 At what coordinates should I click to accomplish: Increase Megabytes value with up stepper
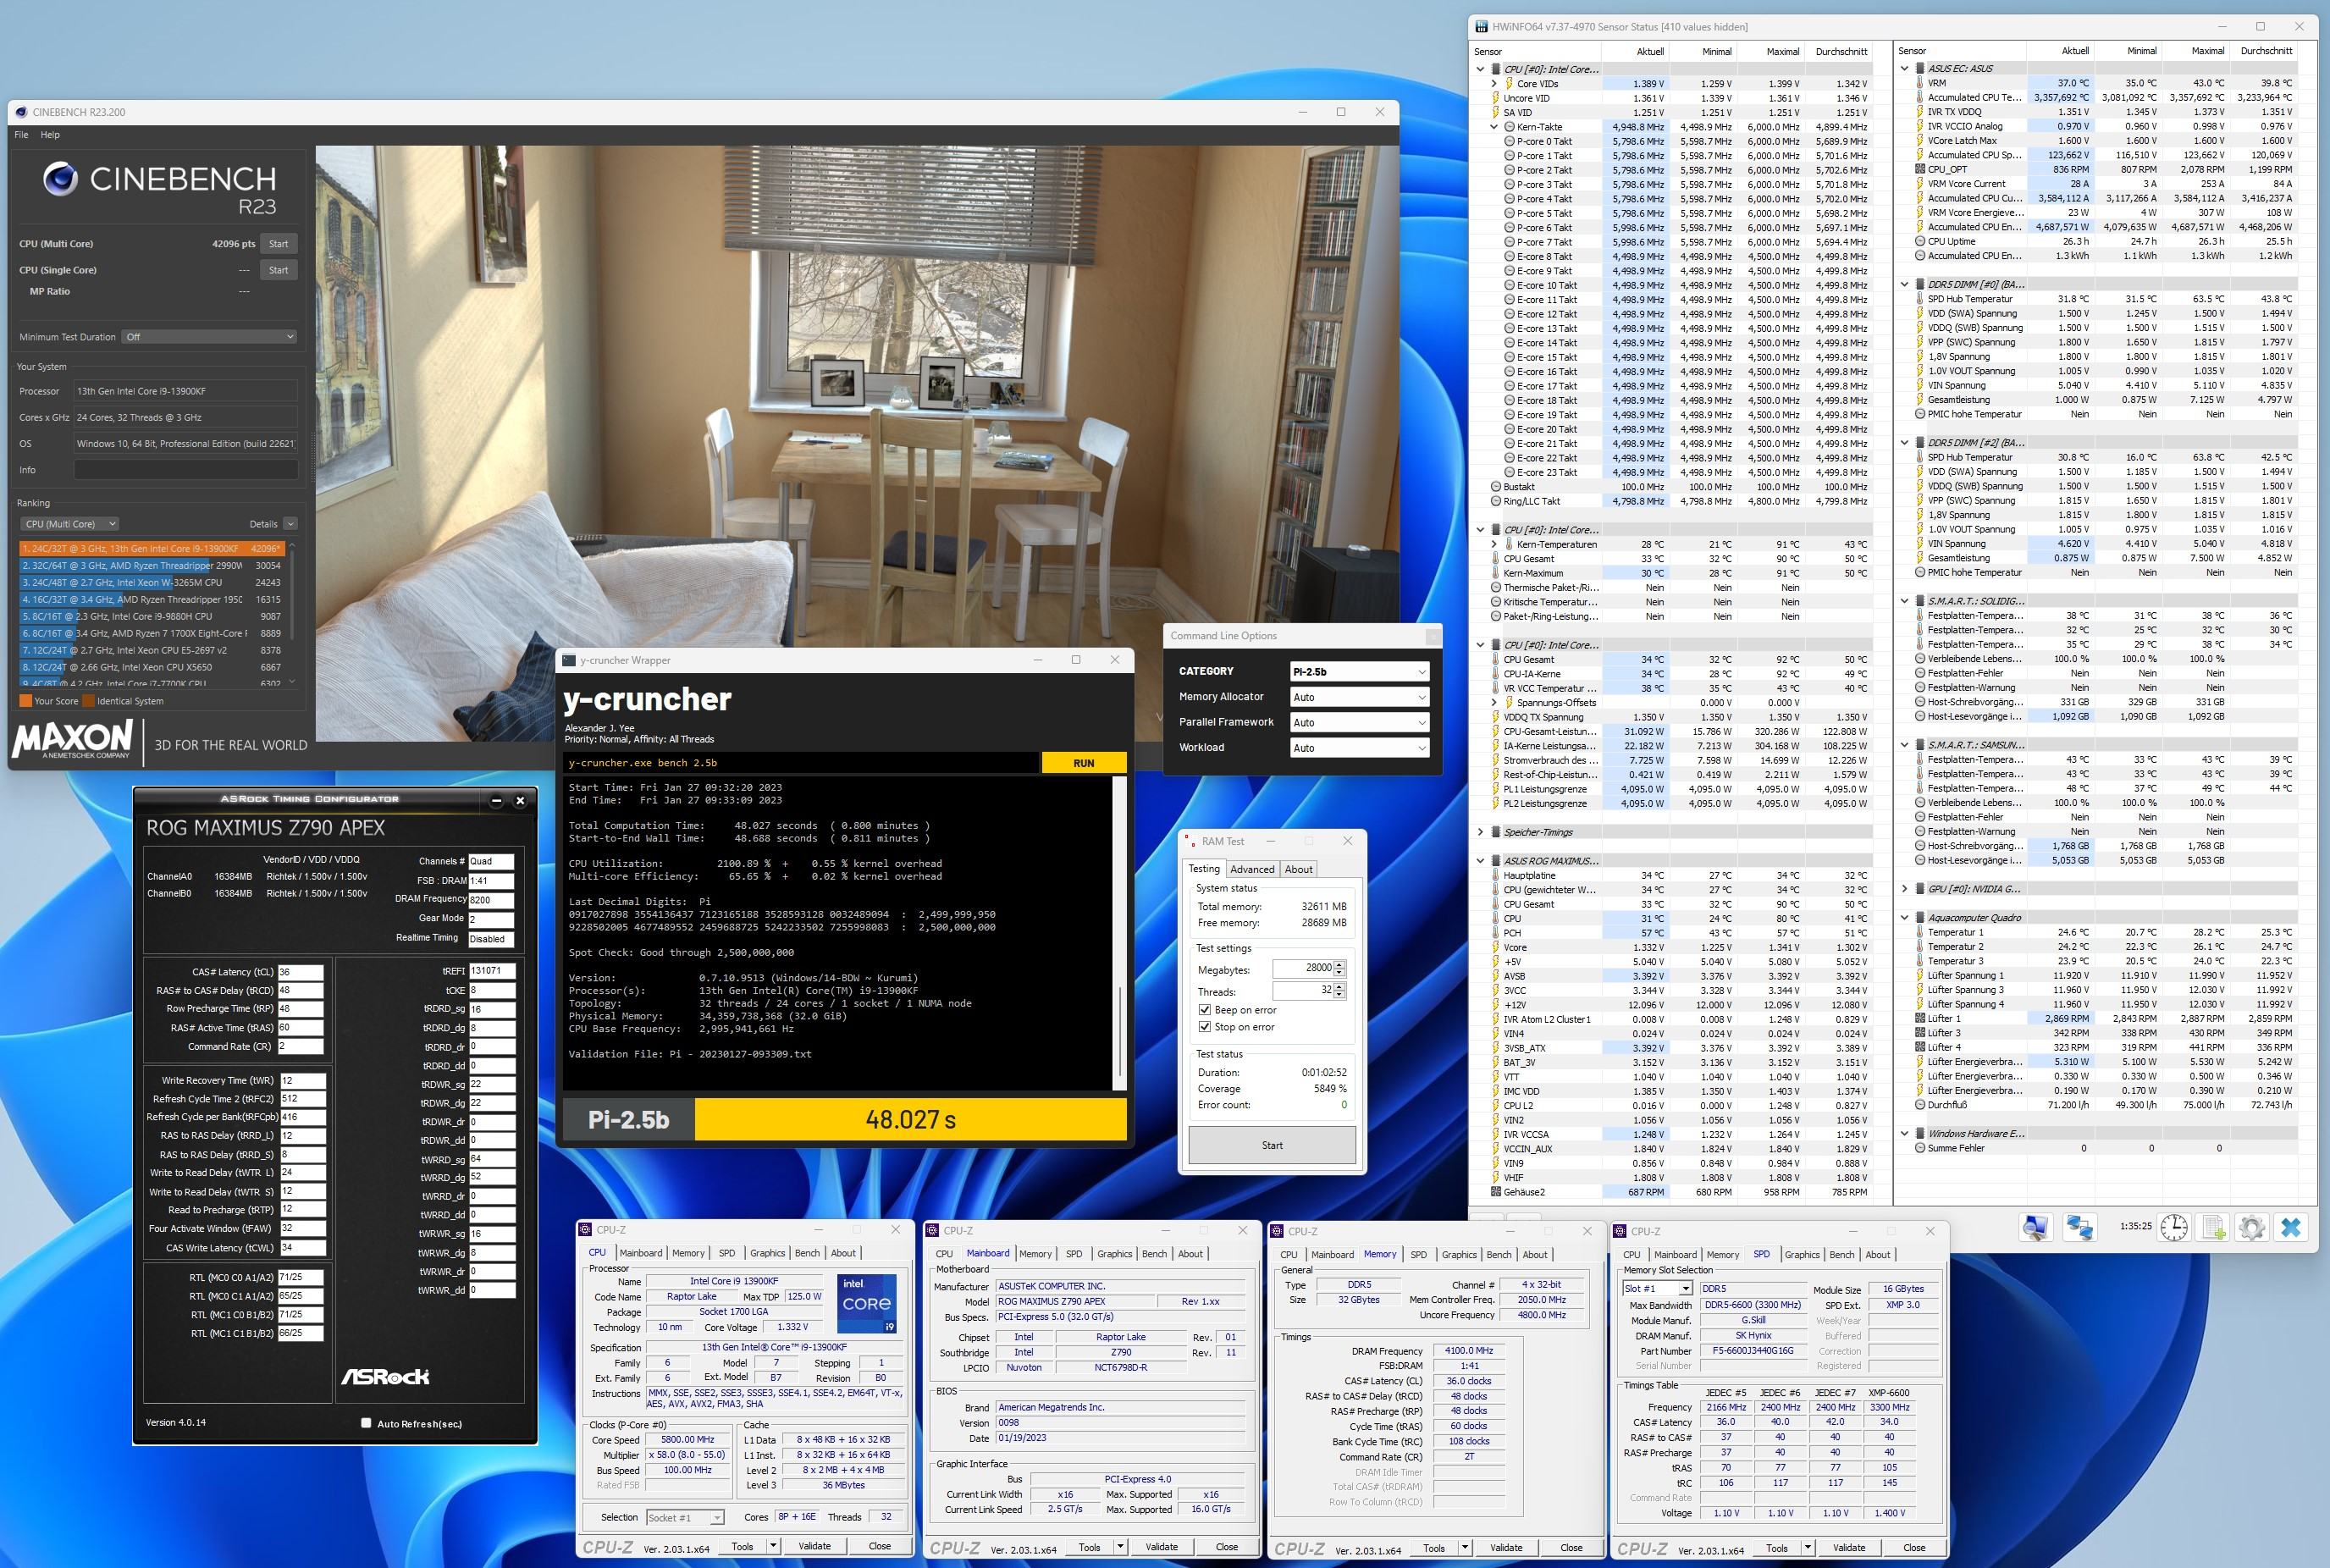(1340, 964)
